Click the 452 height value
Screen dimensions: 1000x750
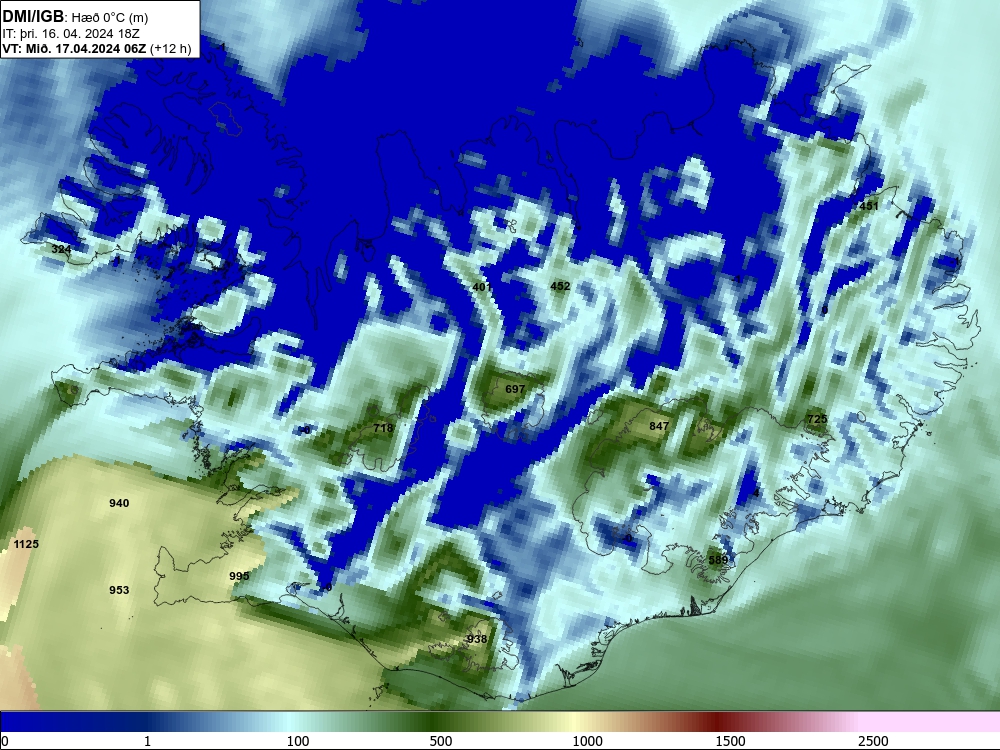(x=560, y=286)
